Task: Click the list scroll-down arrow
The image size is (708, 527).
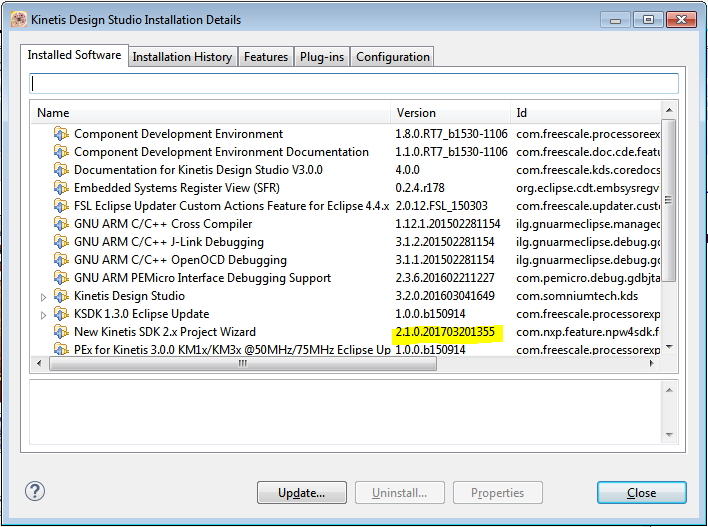Action: [x=669, y=347]
